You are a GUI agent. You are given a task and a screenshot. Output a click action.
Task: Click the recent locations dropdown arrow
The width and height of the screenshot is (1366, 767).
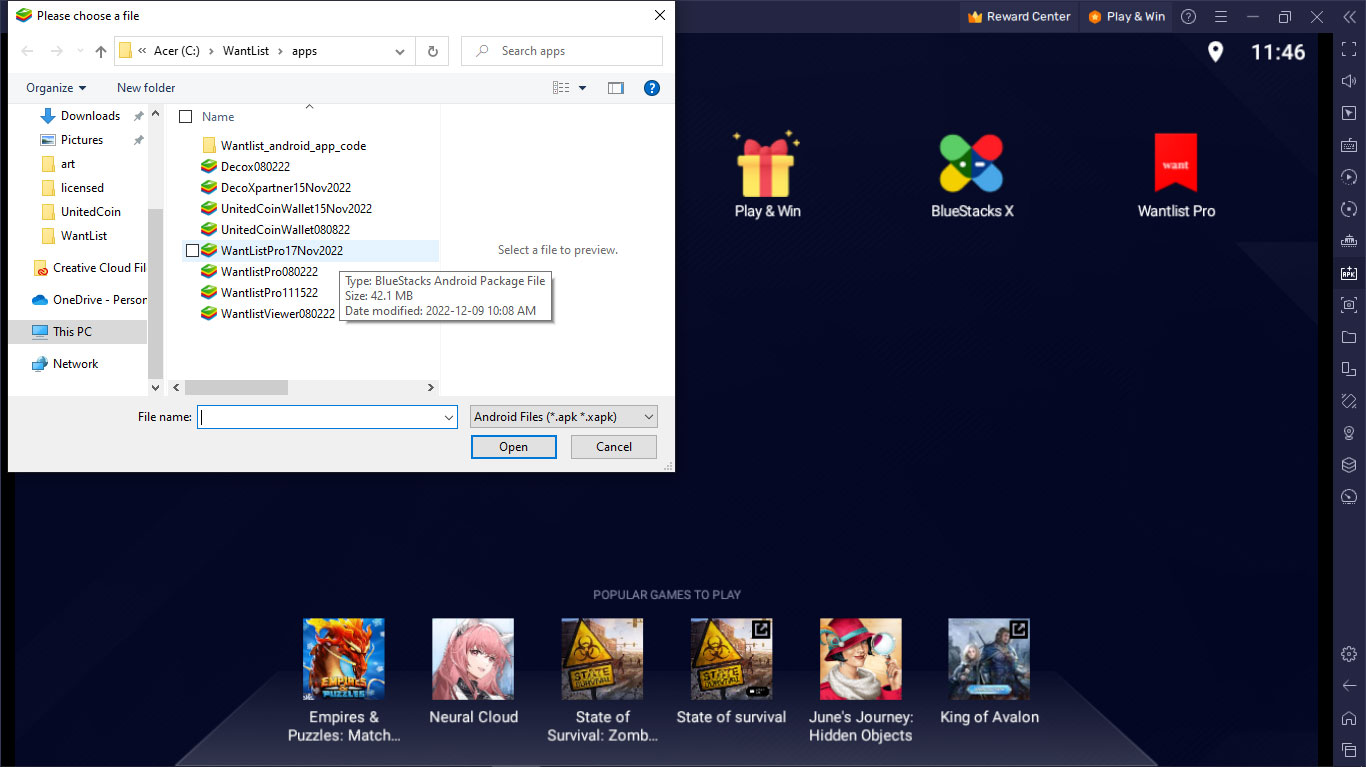tap(78, 51)
